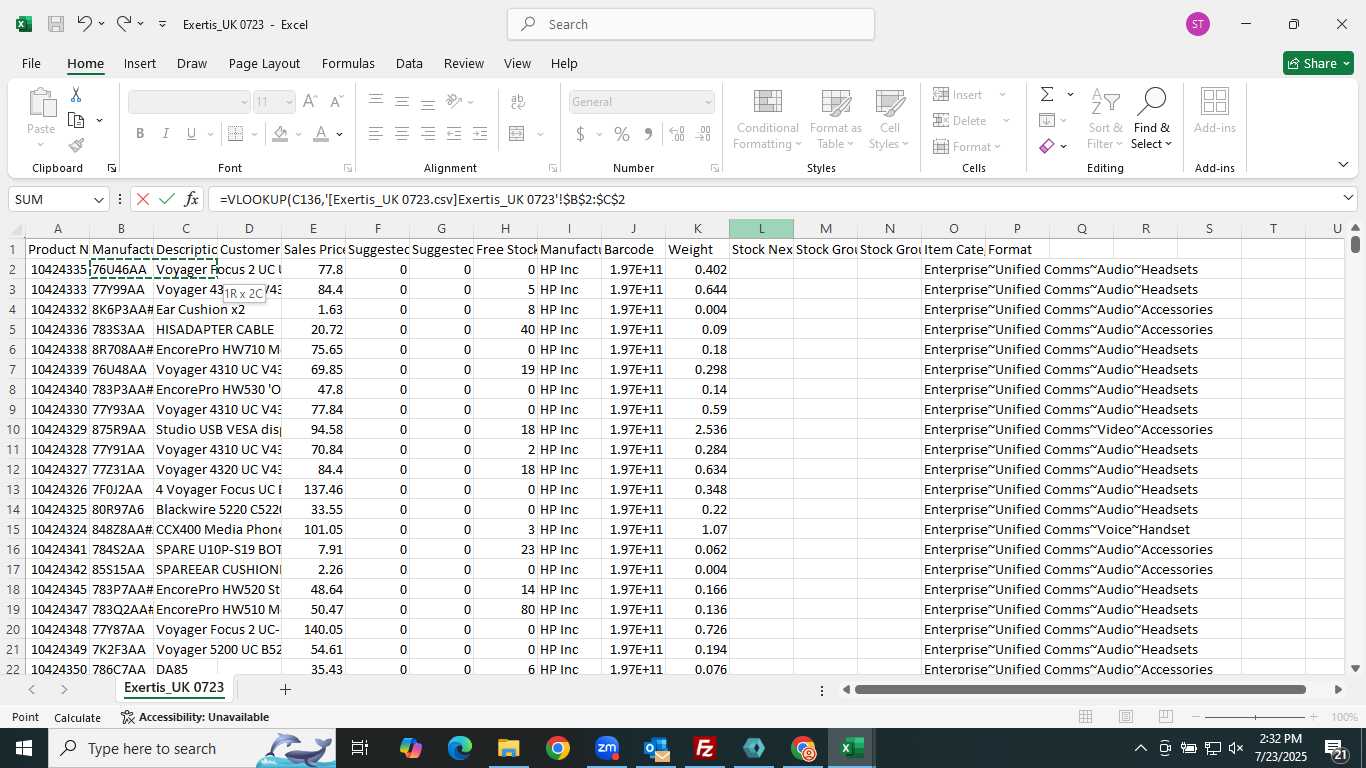Open the font name dropdown
Screen dimensions: 1366x768
(x=244, y=102)
